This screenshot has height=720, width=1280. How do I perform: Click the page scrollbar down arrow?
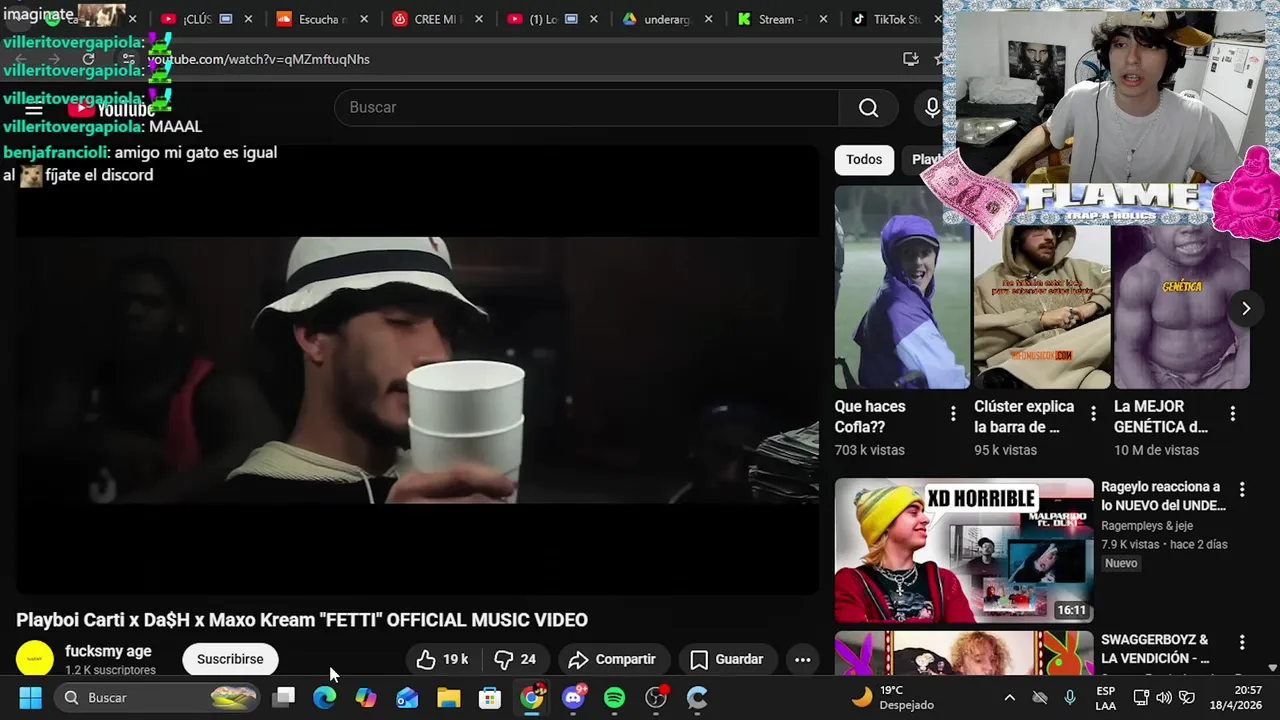1272,667
